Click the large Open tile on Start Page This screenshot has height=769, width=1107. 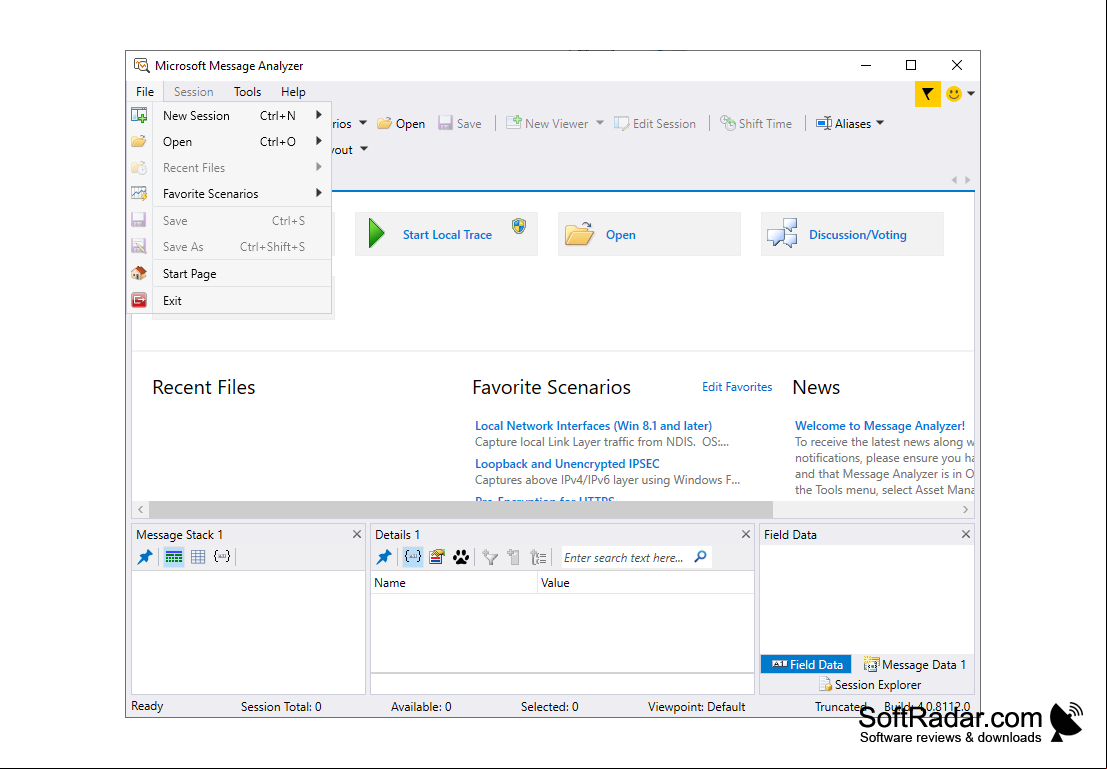tap(649, 234)
